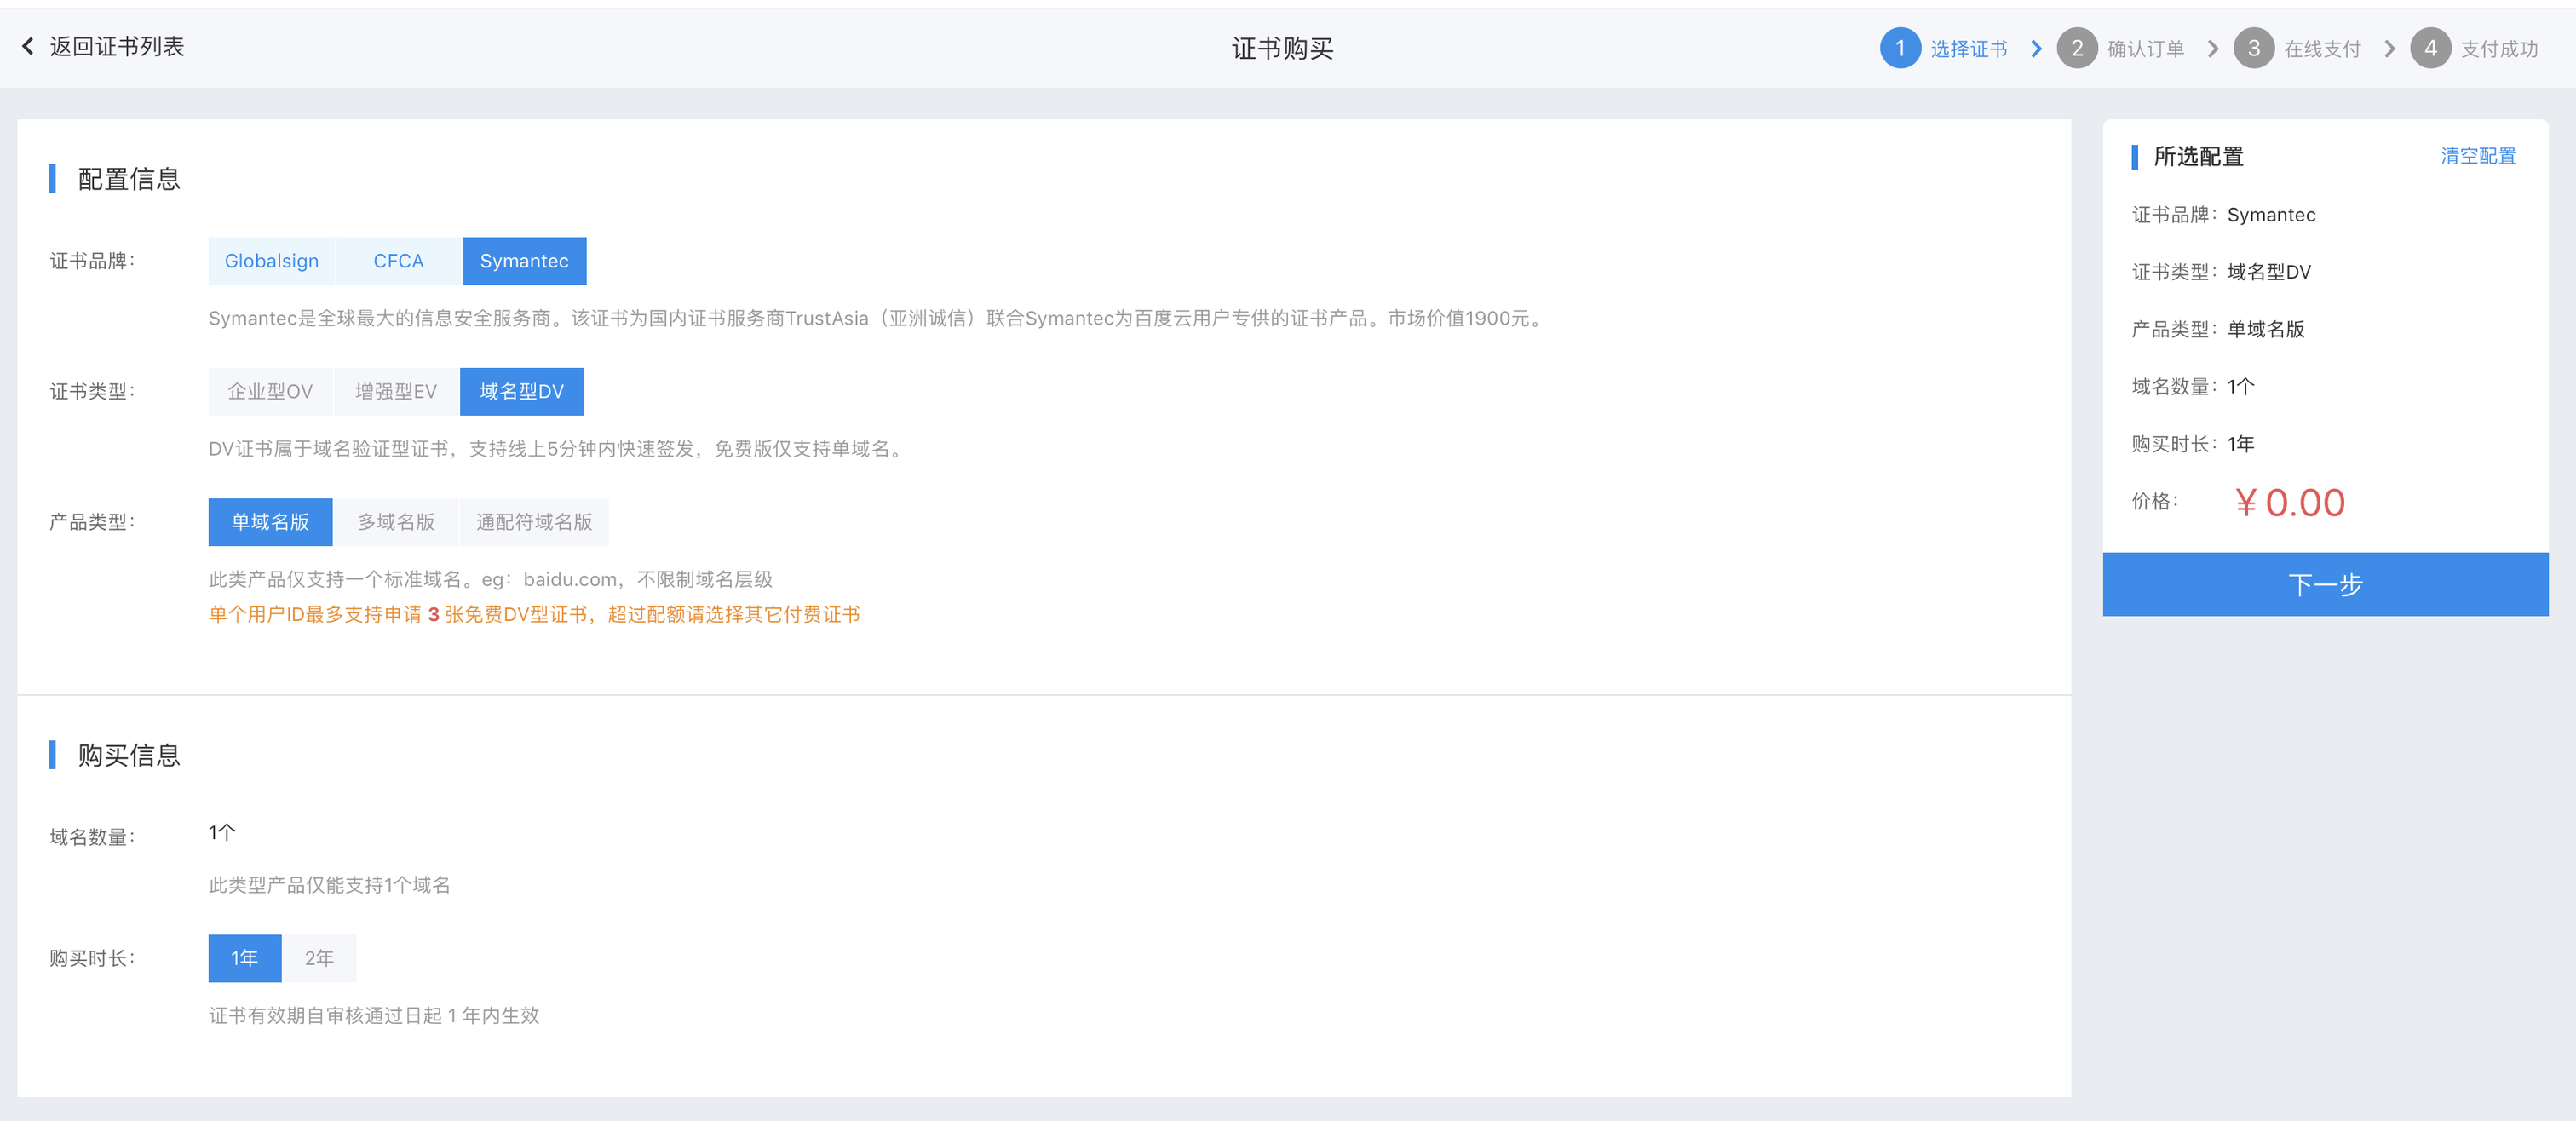Click the step 3 circle icon
This screenshot has height=1121, width=2576.
point(2253,48)
